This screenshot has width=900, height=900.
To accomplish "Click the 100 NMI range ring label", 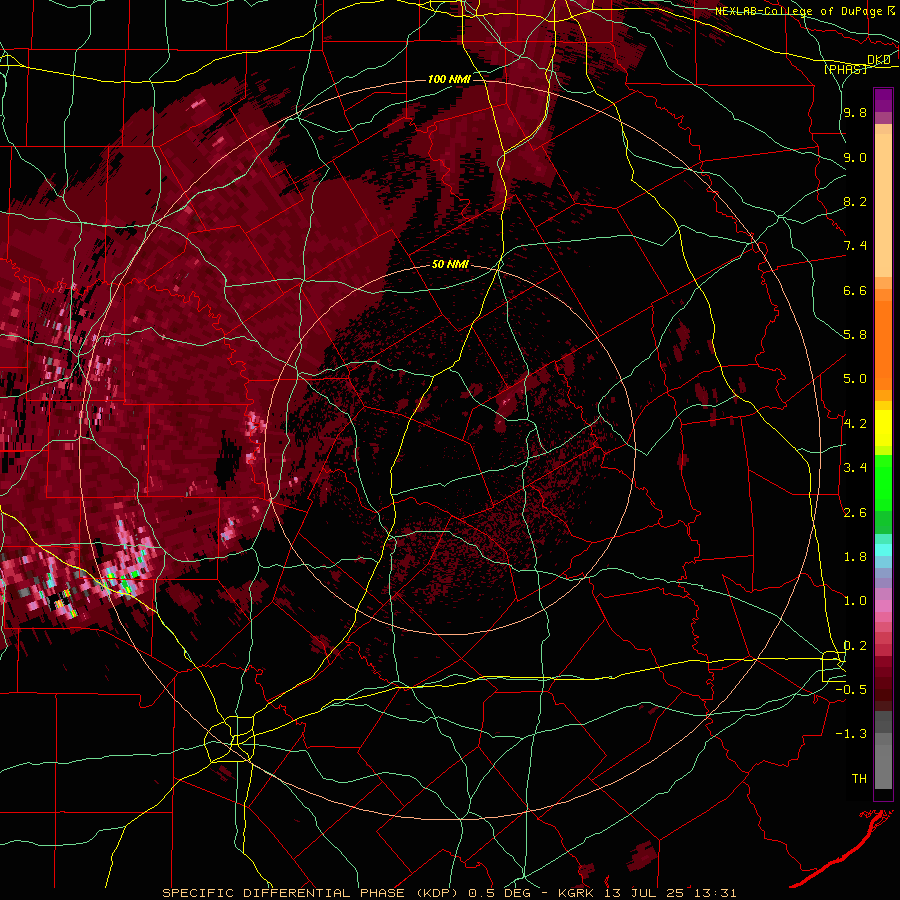I will coord(449,79).
